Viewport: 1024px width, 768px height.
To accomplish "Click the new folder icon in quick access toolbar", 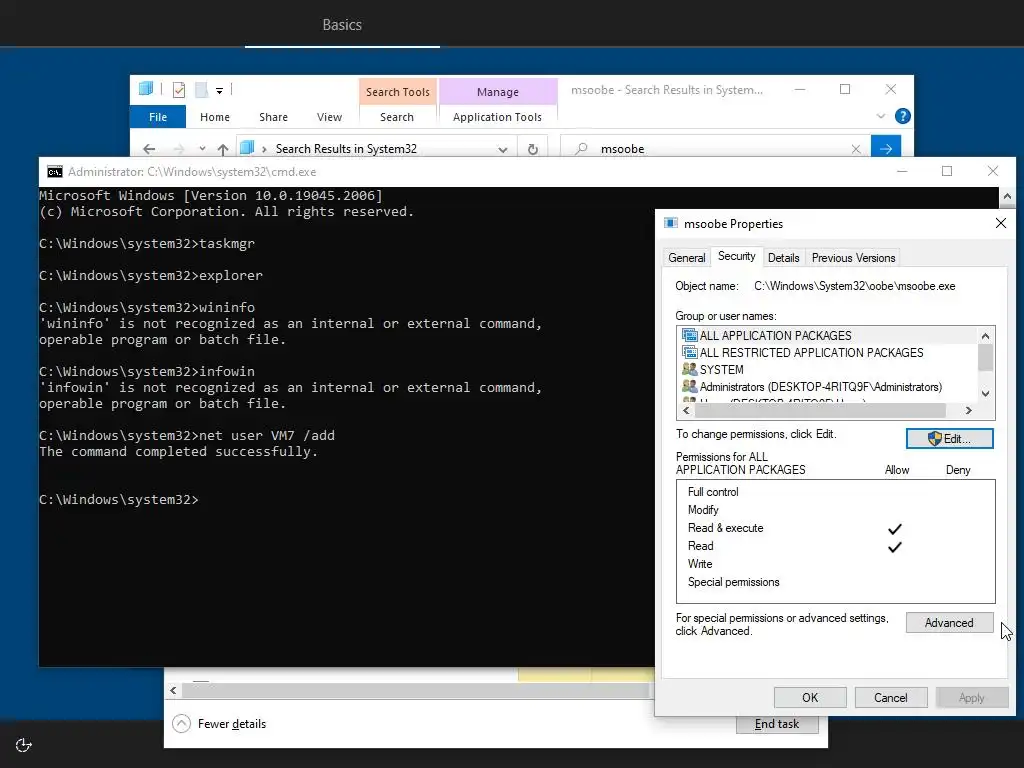I will click(201, 89).
